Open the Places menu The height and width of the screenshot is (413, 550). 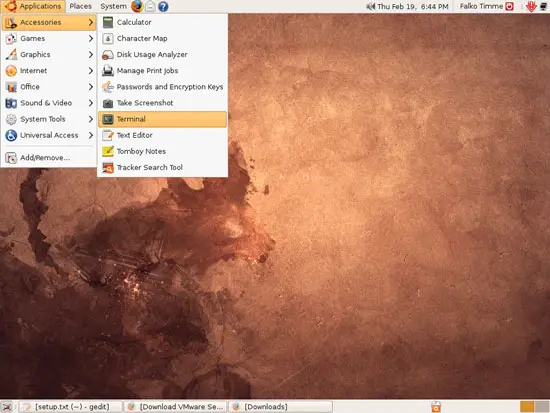click(80, 6)
